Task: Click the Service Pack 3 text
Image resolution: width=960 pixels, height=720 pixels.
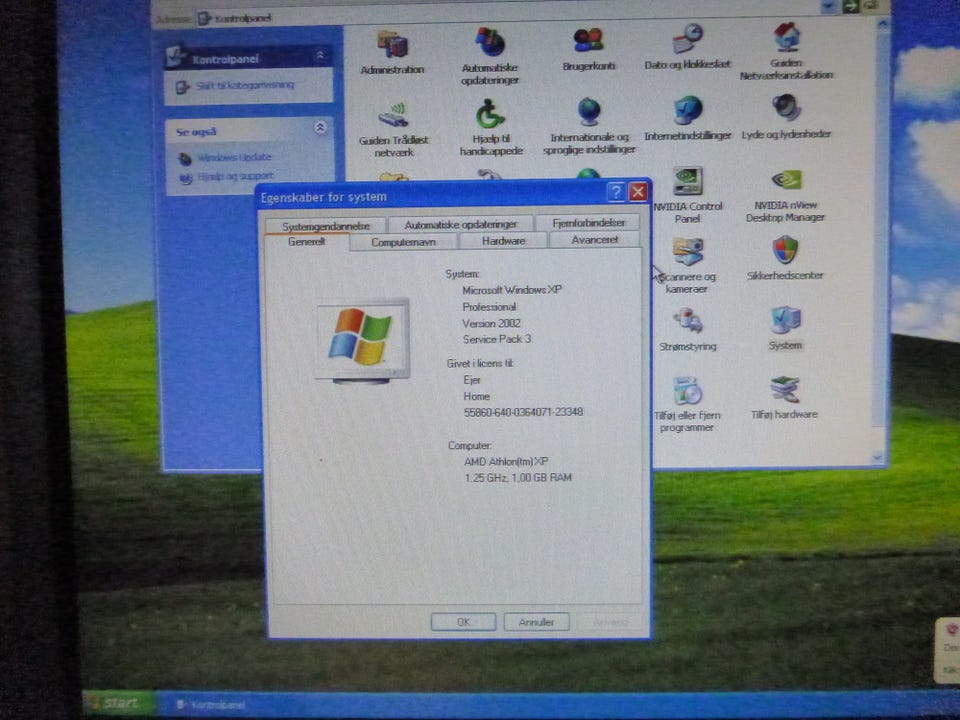Action: (x=497, y=339)
